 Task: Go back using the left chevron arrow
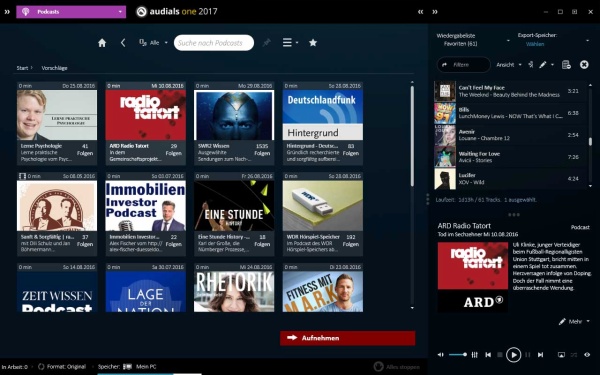coord(123,43)
